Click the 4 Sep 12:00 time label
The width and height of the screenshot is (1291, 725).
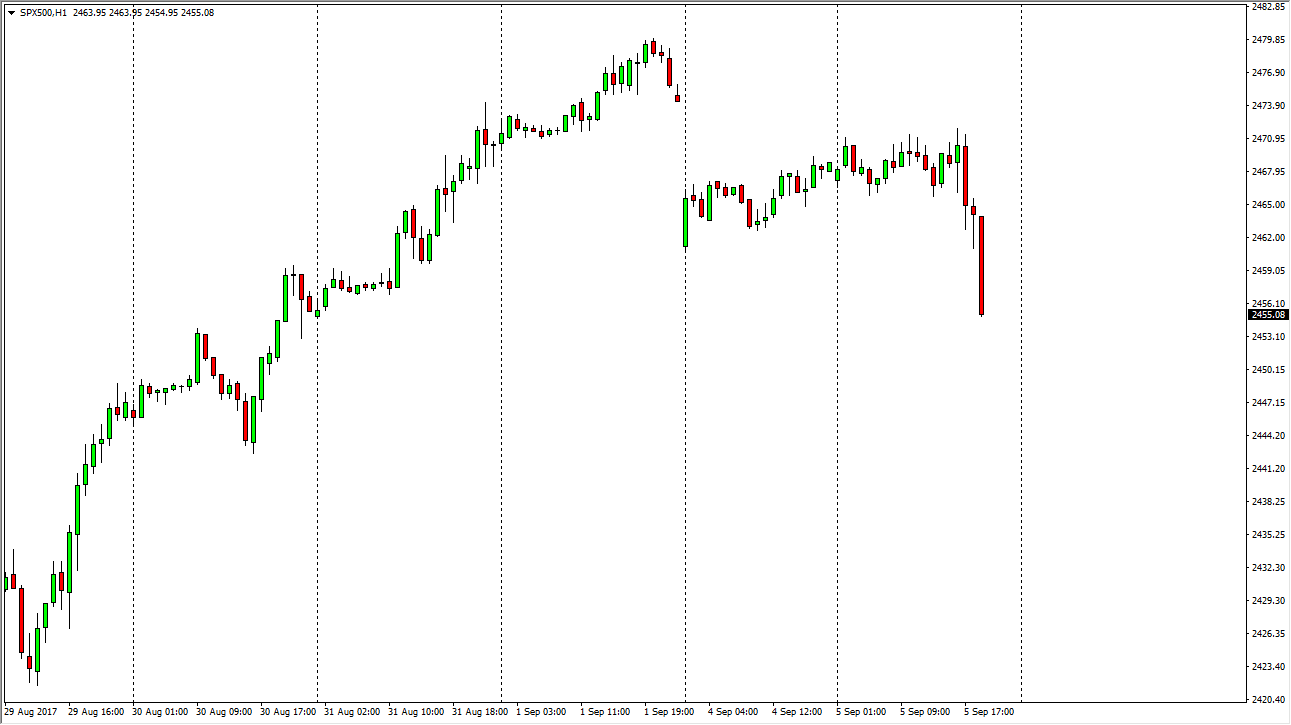[x=797, y=712]
